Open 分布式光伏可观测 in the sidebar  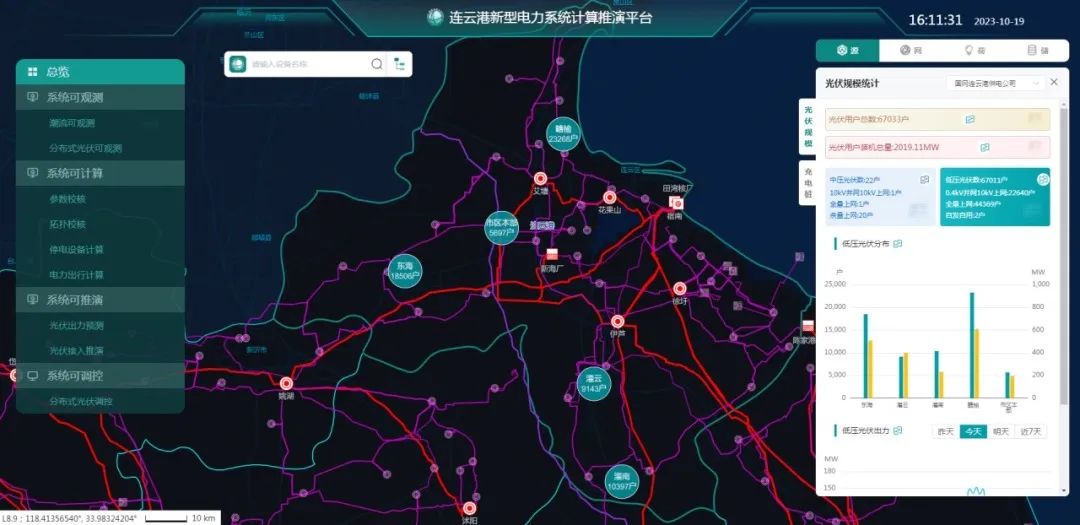tap(85, 148)
